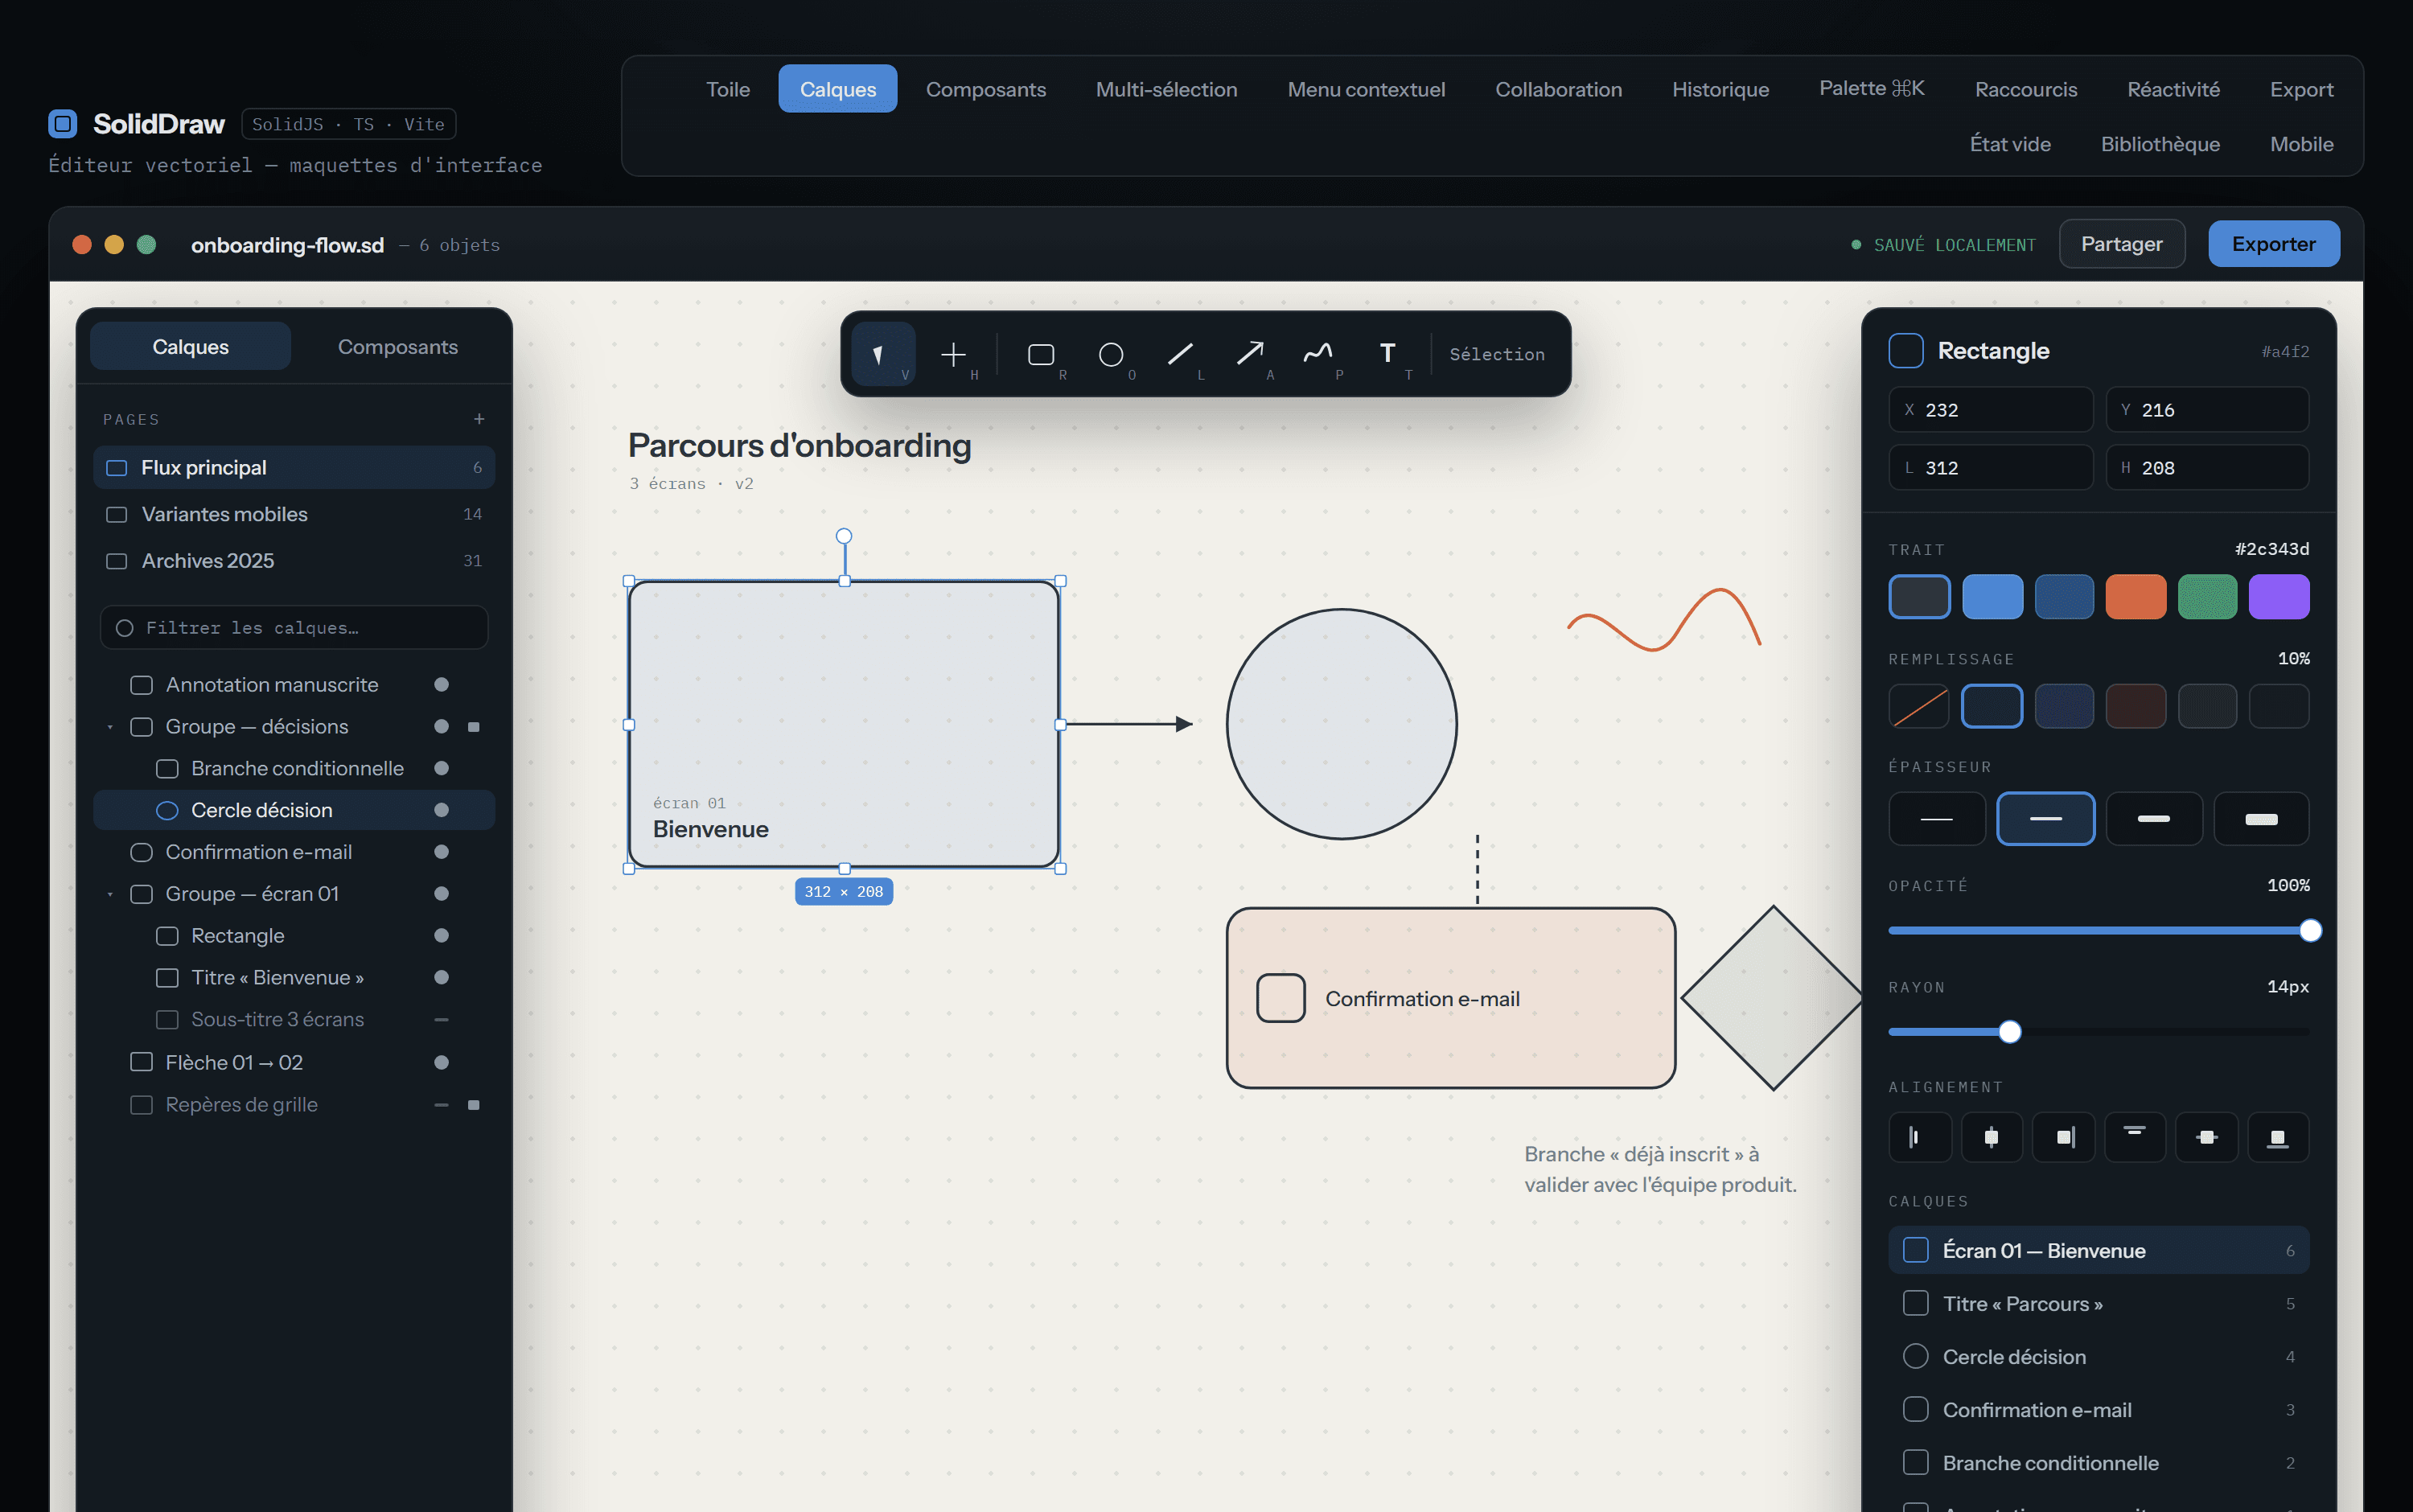
Task: Switch to the Multi-sélection tab
Action: coord(1166,89)
